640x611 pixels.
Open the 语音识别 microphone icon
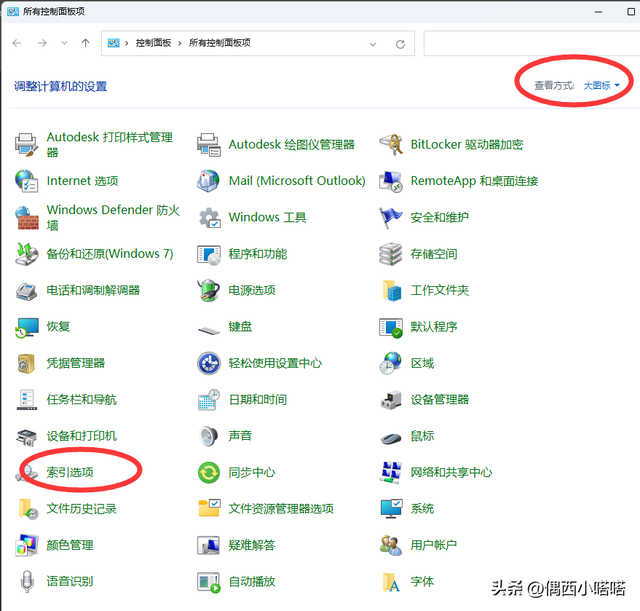click(x=27, y=582)
